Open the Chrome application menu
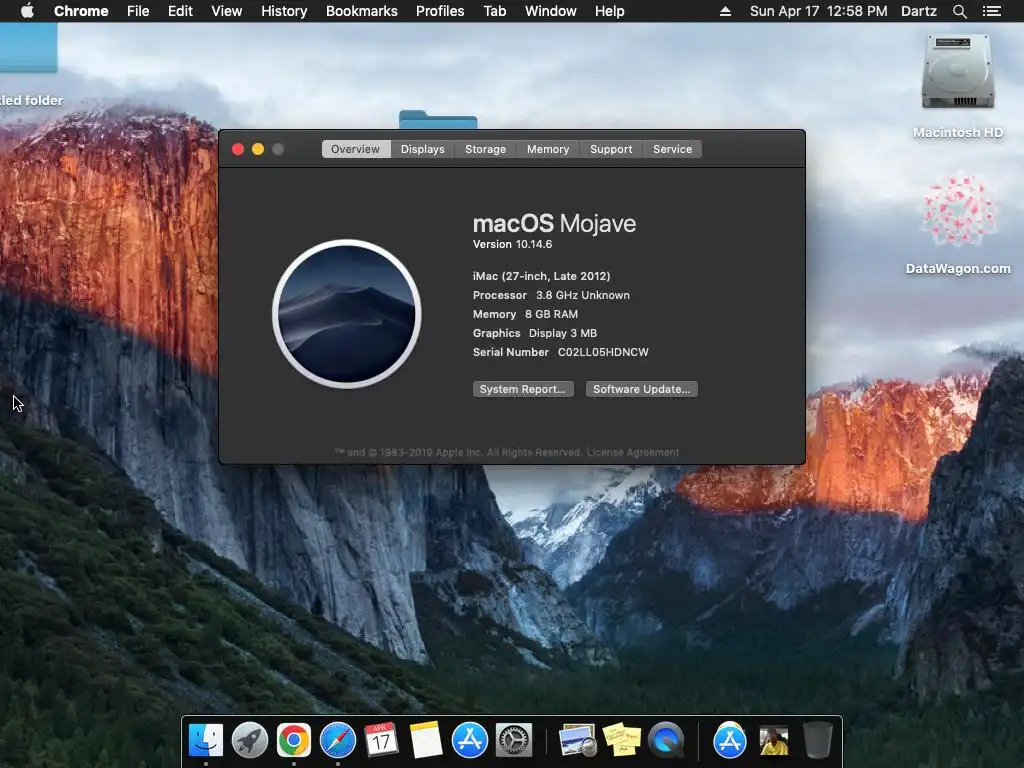This screenshot has width=1024, height=768. [81, 11]
